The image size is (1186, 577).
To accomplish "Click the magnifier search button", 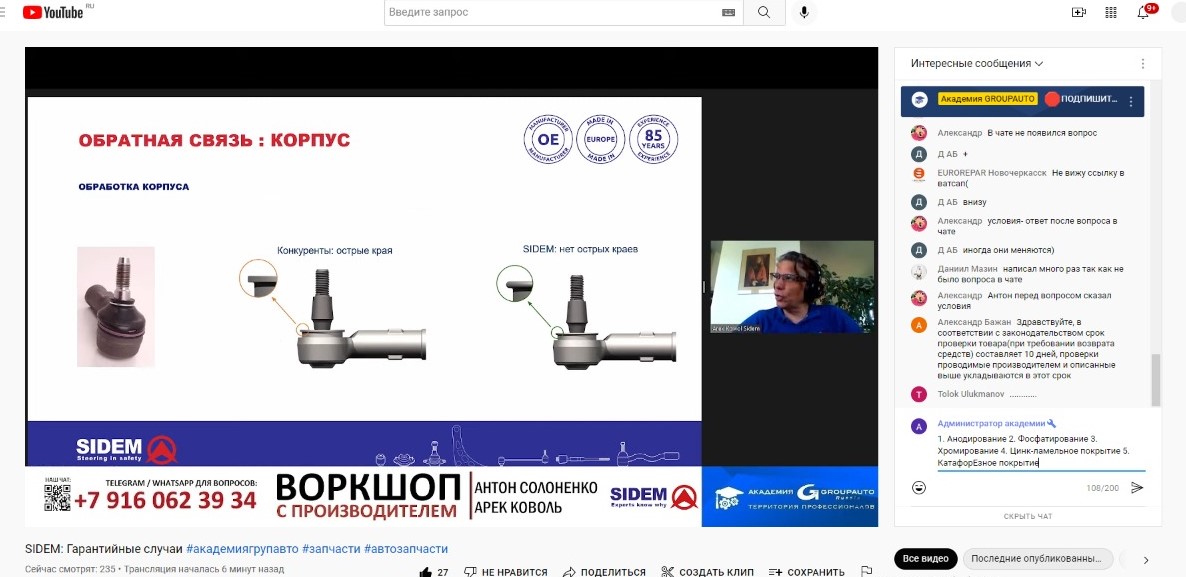I will click(x=764, y=12).
